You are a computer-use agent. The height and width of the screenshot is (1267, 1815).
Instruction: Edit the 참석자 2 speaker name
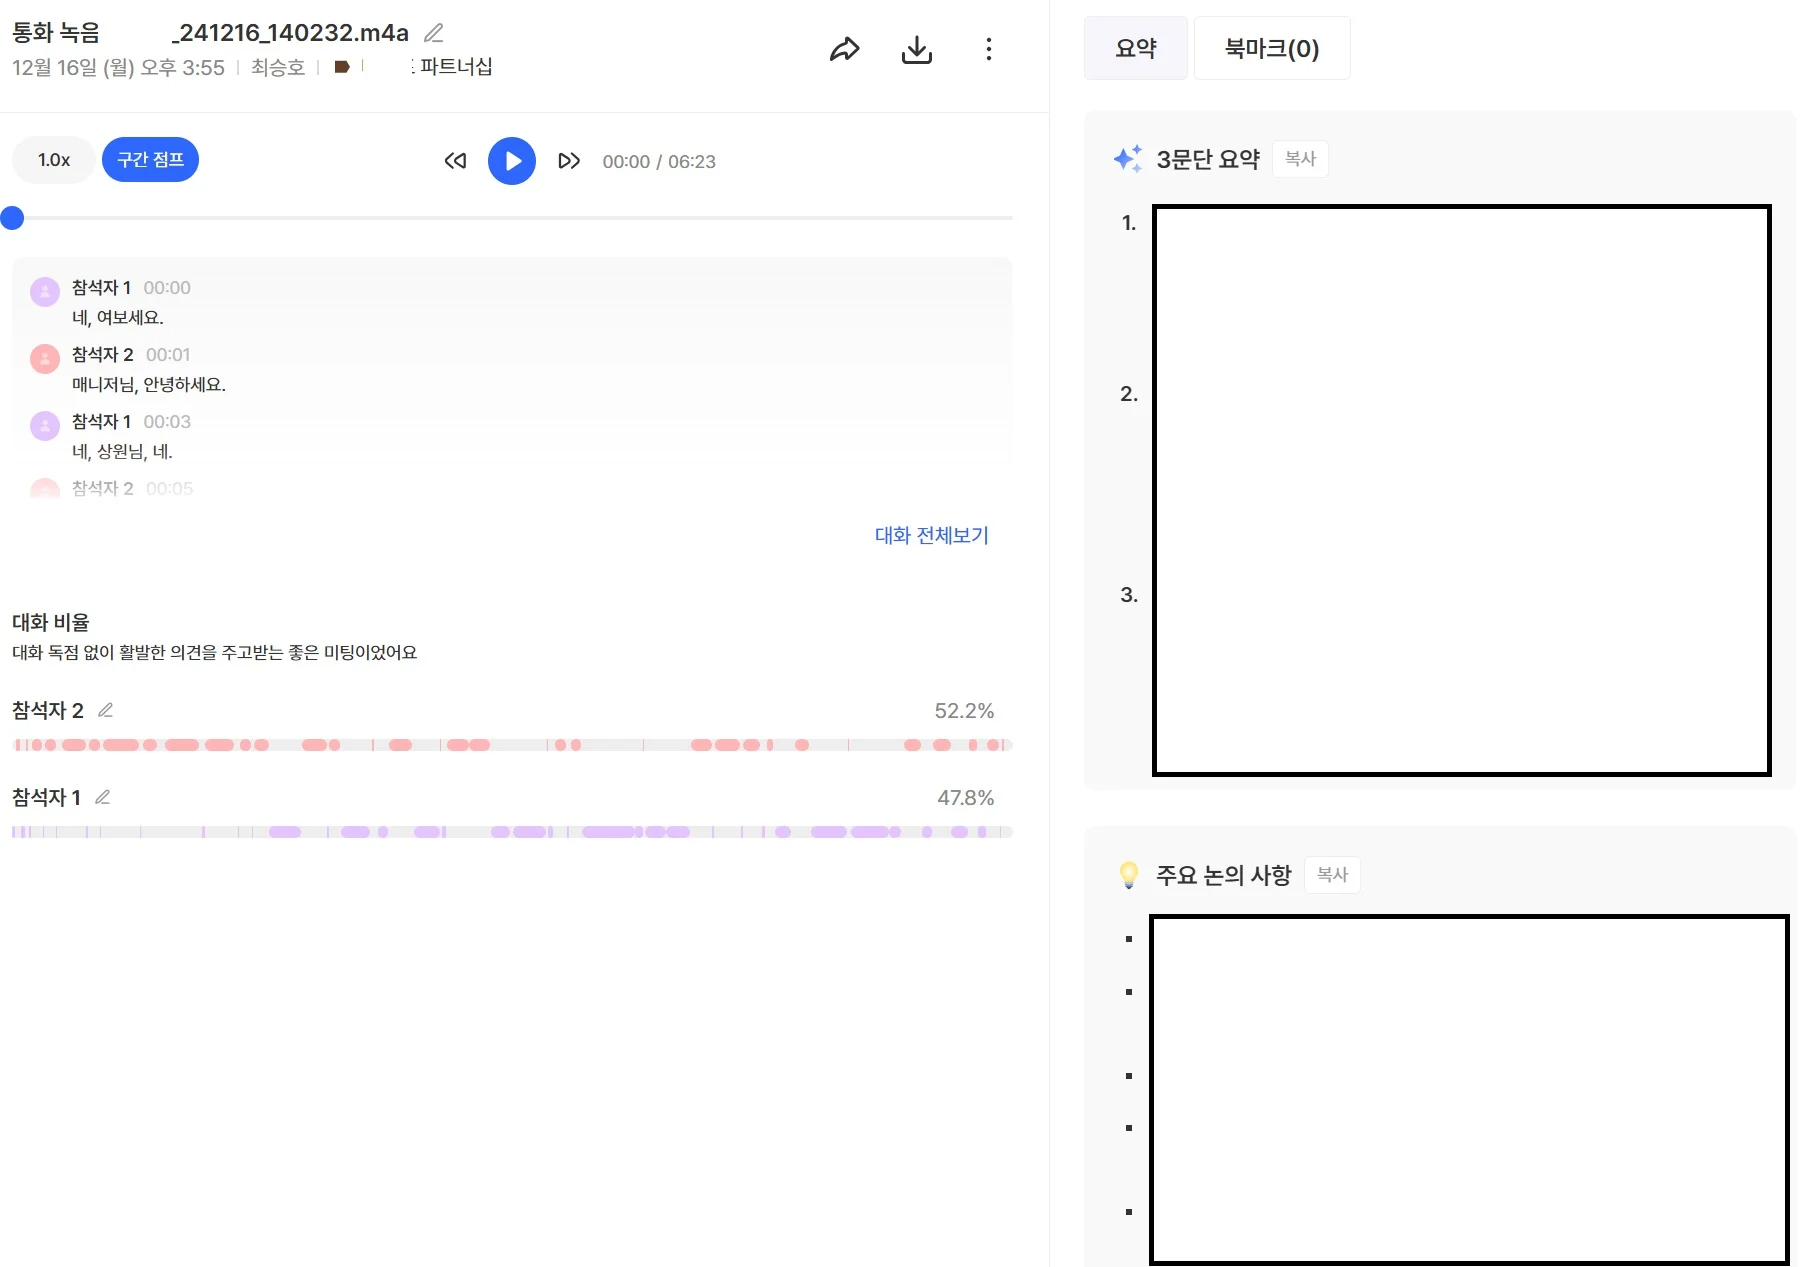tap(105, 710)
